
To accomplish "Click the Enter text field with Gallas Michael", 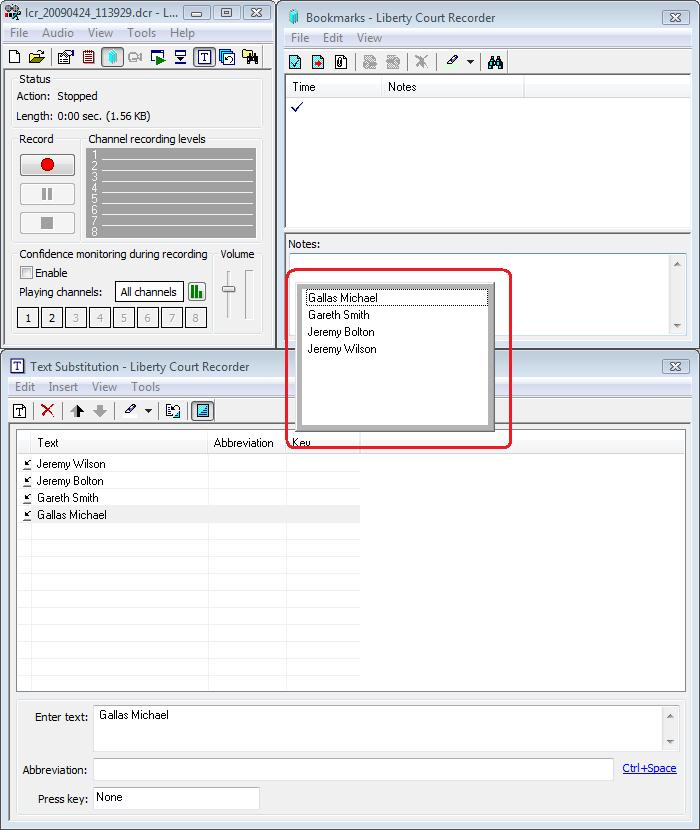I will pyautogui.click(x=378, y=728).
